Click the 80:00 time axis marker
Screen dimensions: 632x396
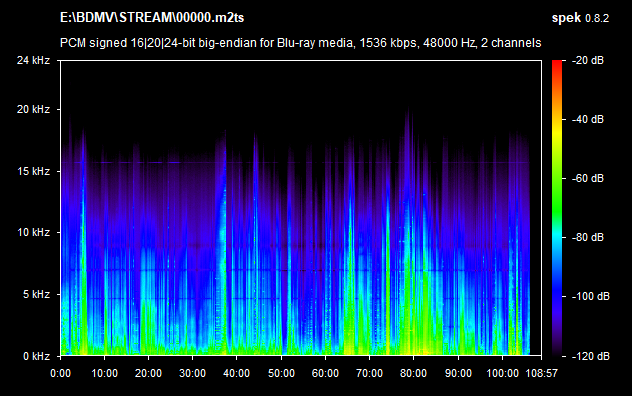[x=413, y=373]
